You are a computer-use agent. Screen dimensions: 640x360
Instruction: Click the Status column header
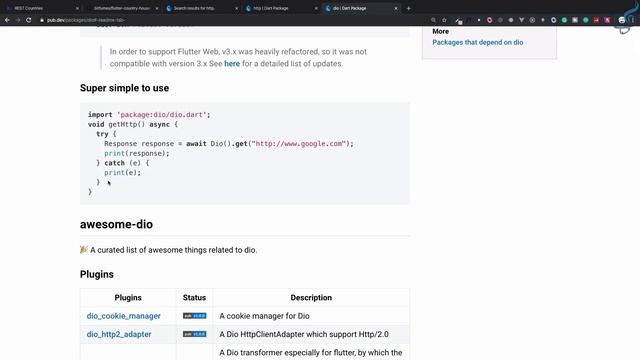point(194,298)
